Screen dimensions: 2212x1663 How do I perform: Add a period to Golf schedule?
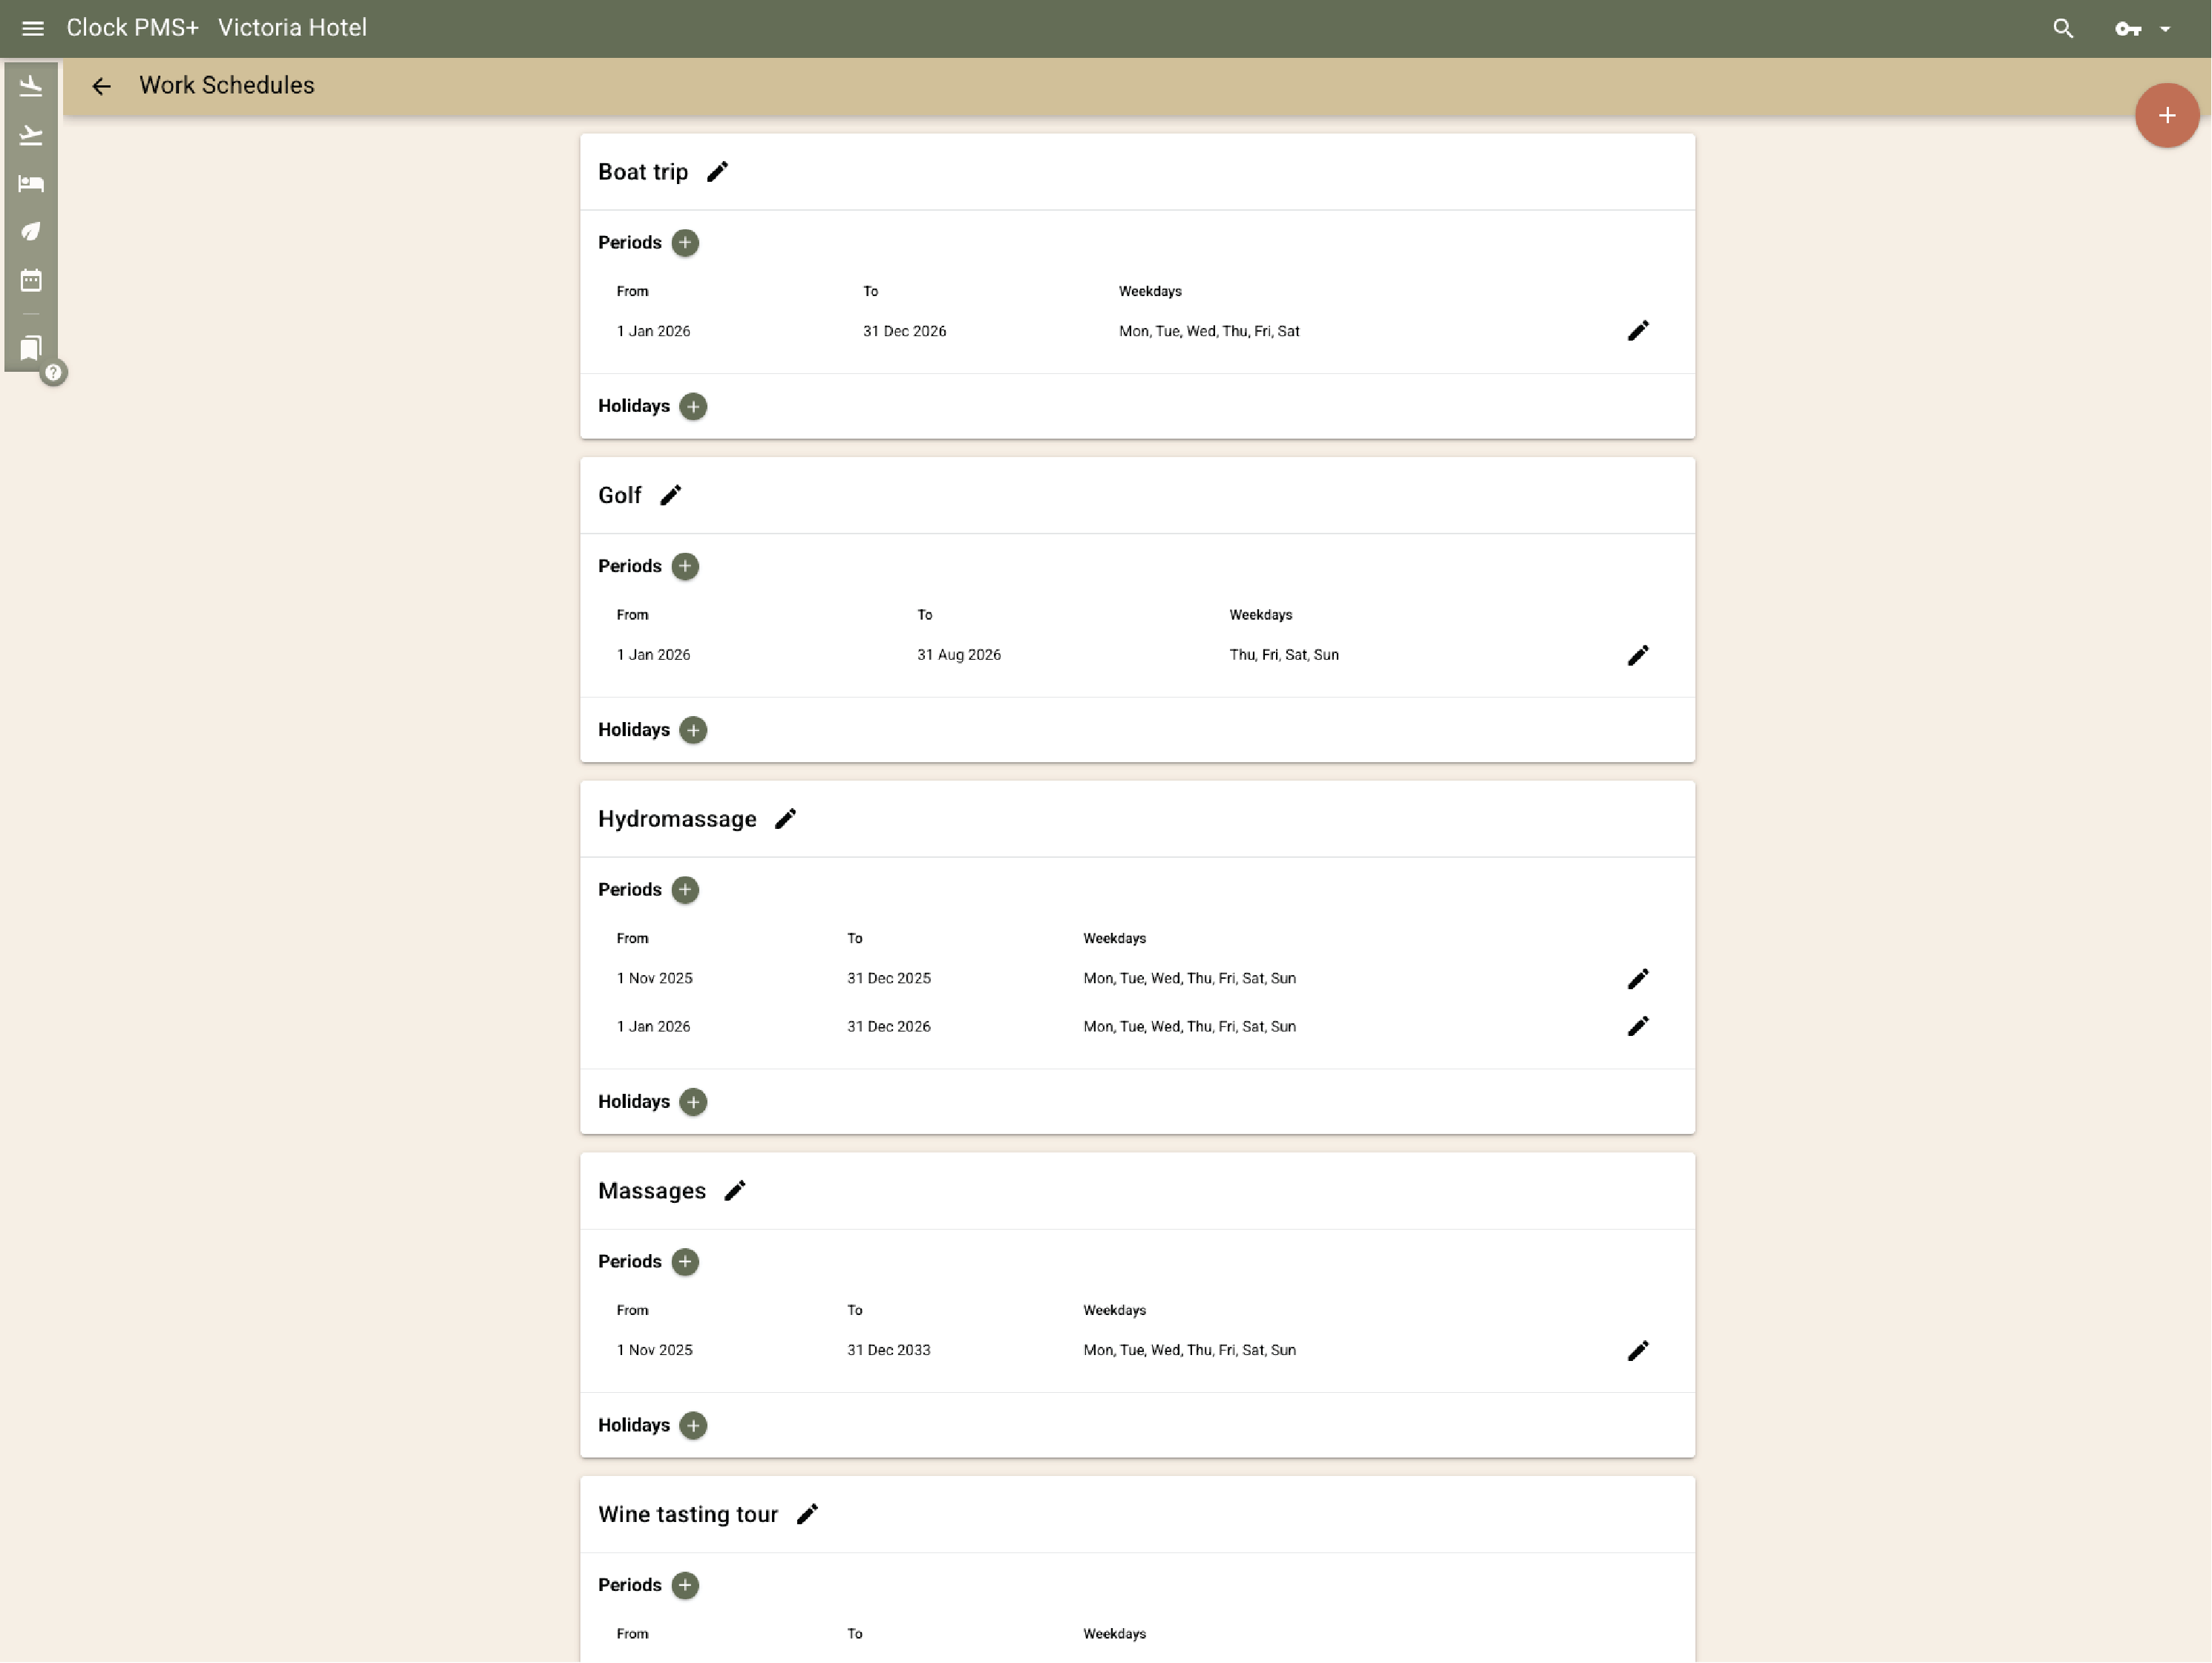[x=685, y=566]
